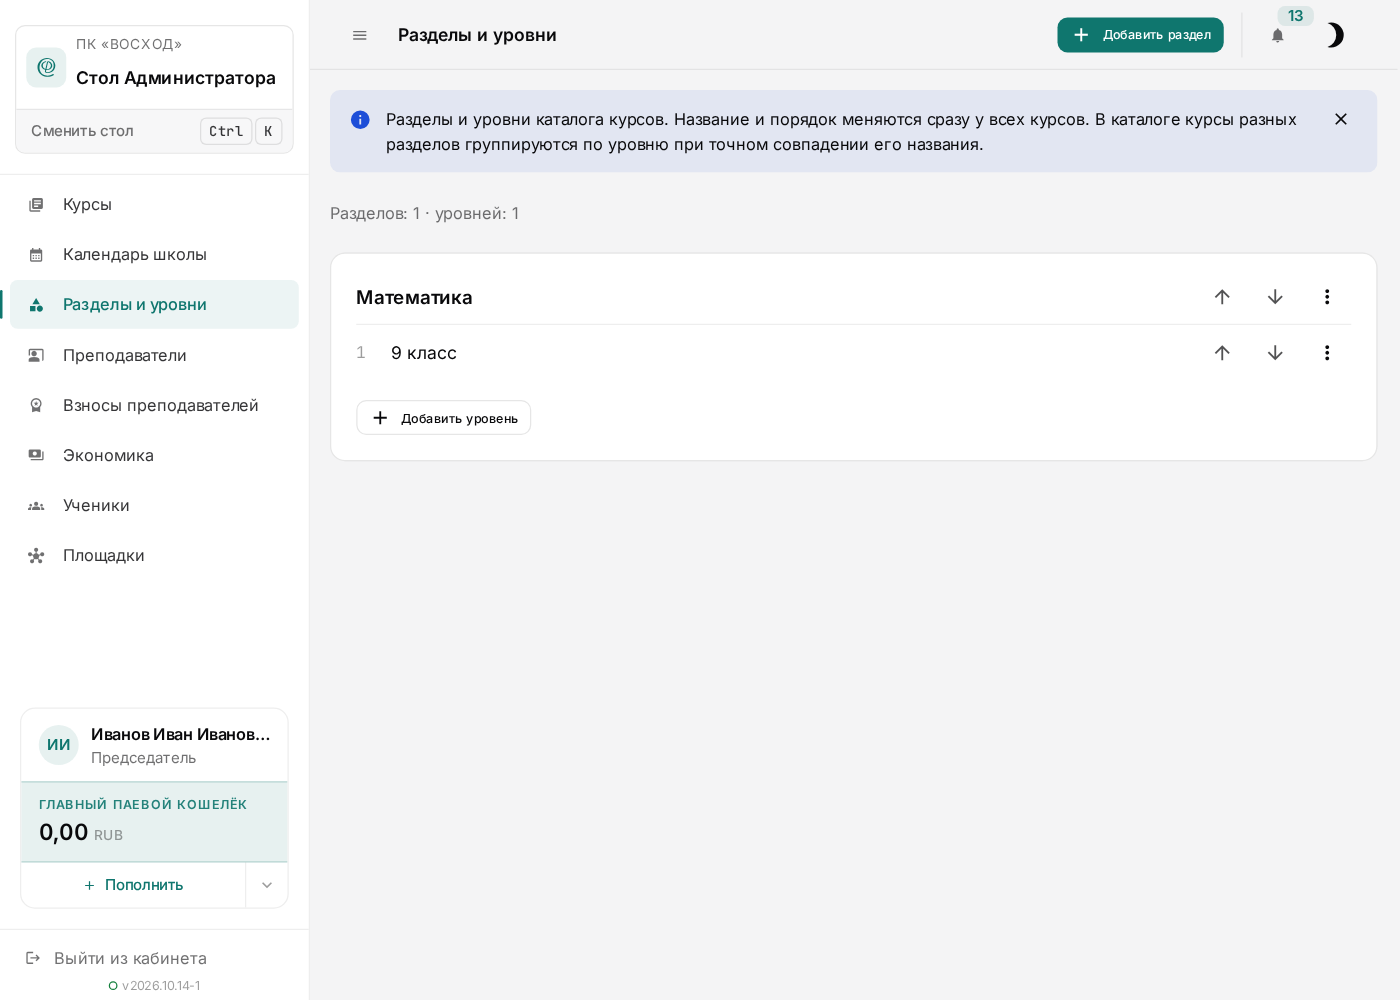Open the Иванов Иван user profile card

click(x=154, y=745)
